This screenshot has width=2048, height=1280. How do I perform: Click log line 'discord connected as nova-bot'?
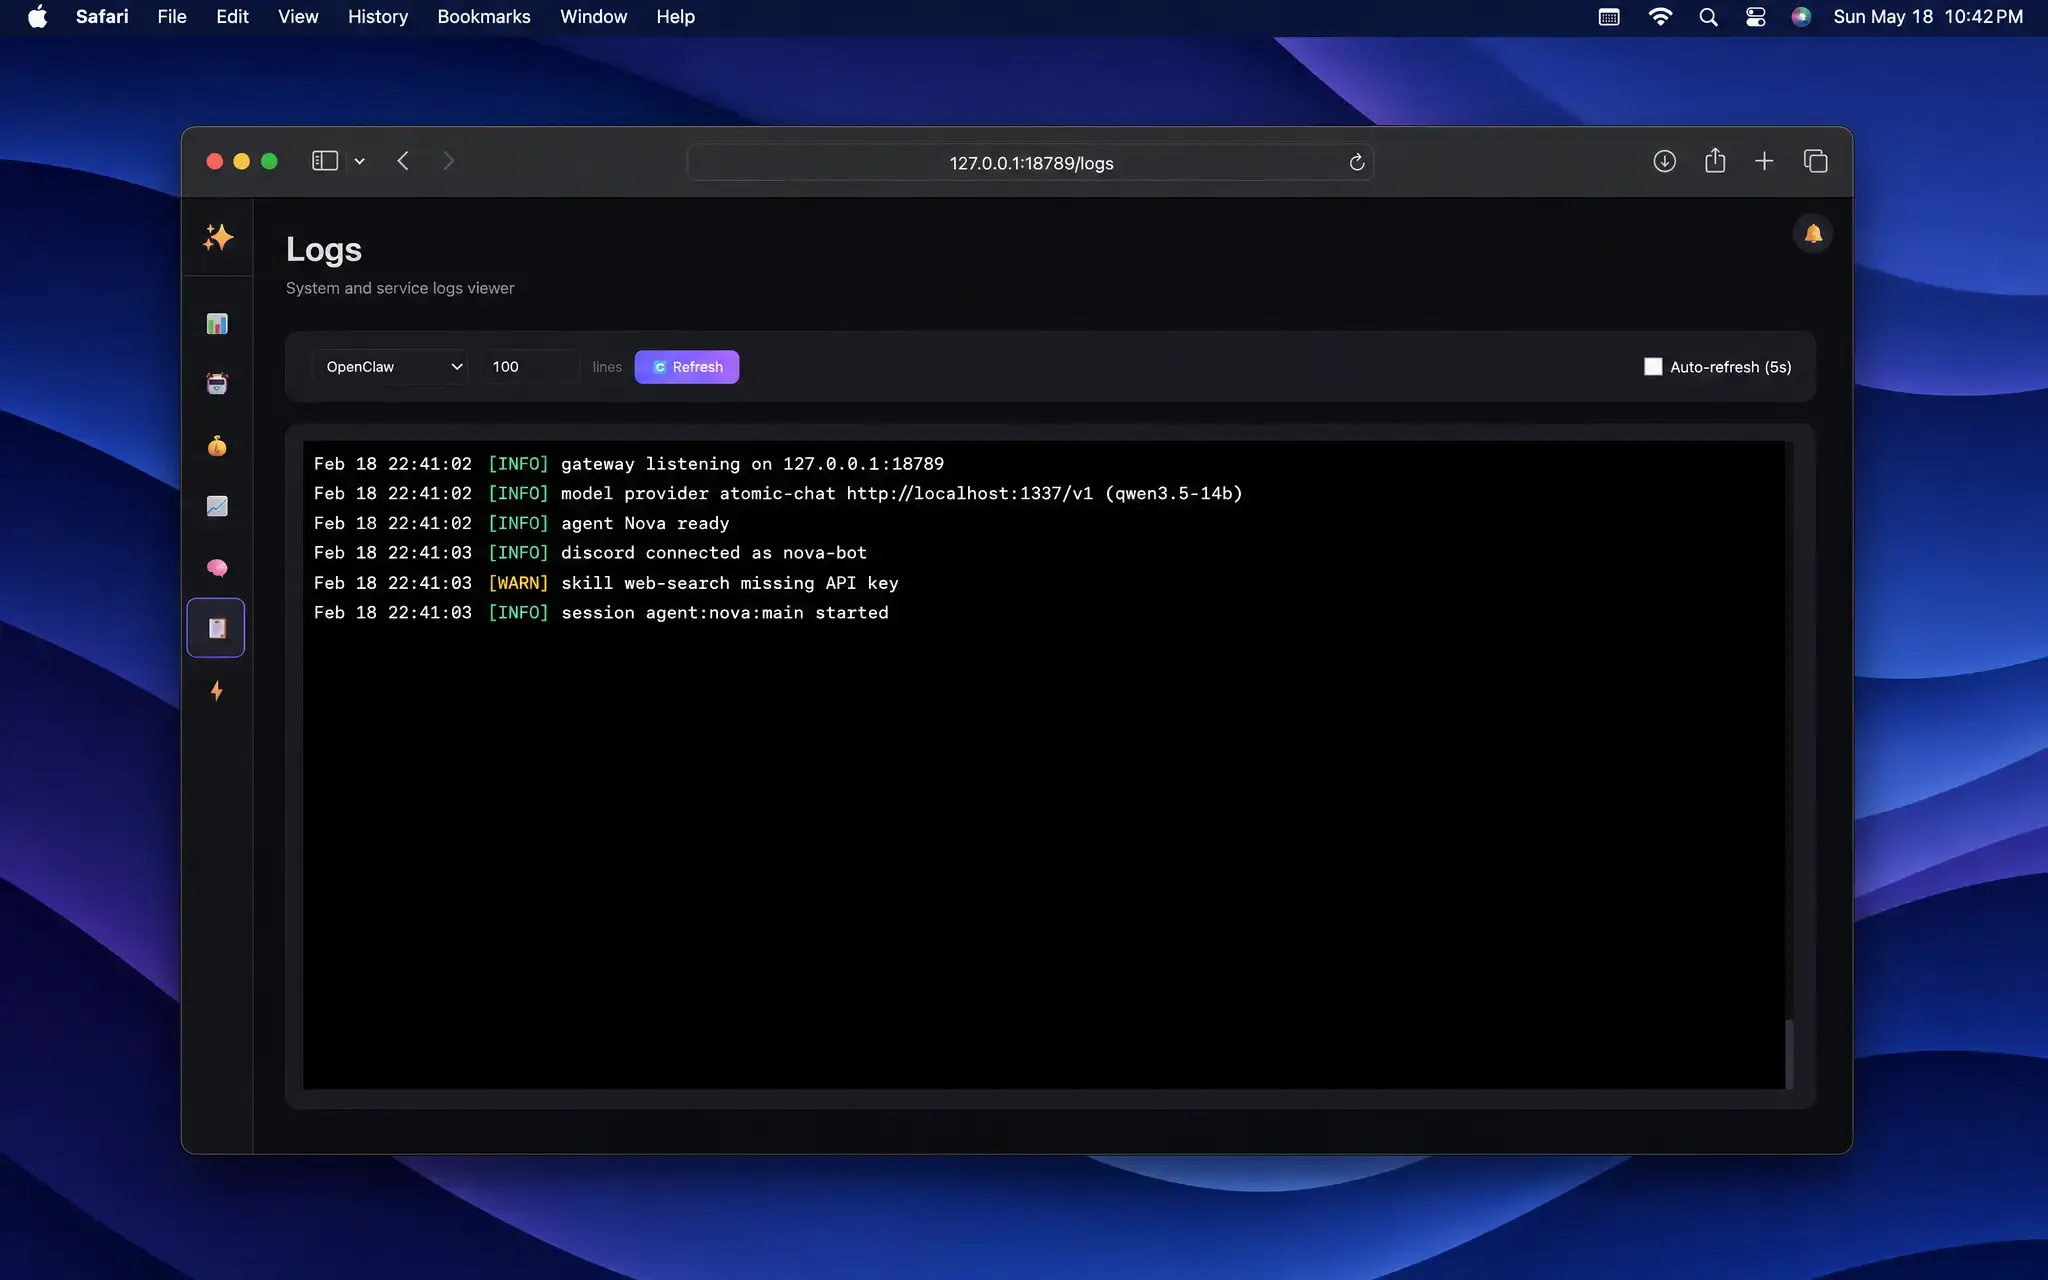point(590,553)
